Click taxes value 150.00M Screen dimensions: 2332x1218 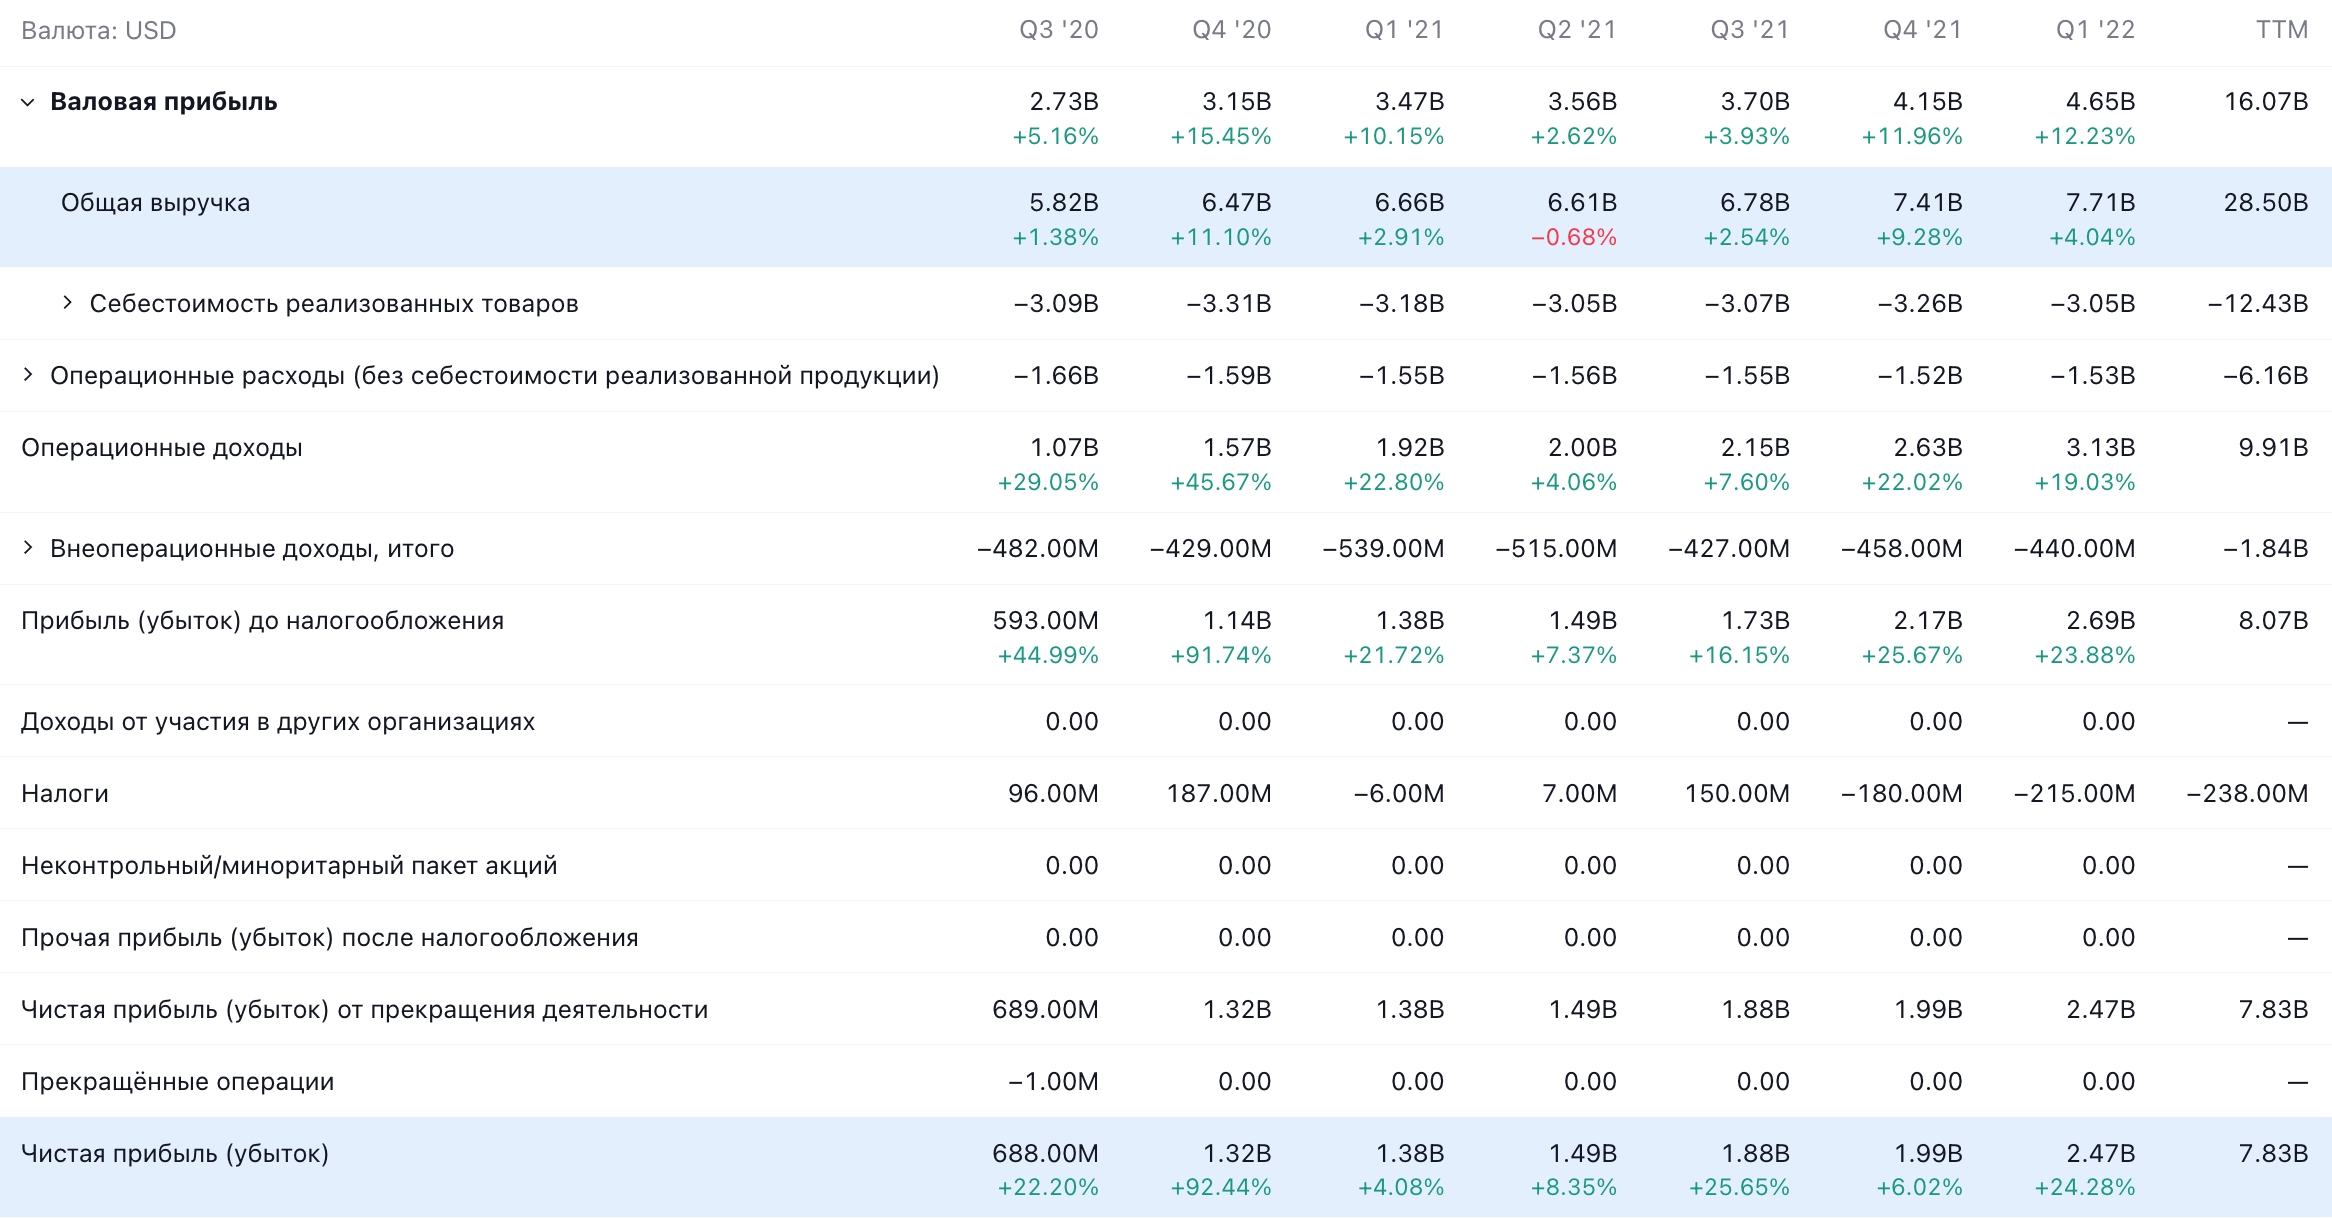[x=1738, y=793]
